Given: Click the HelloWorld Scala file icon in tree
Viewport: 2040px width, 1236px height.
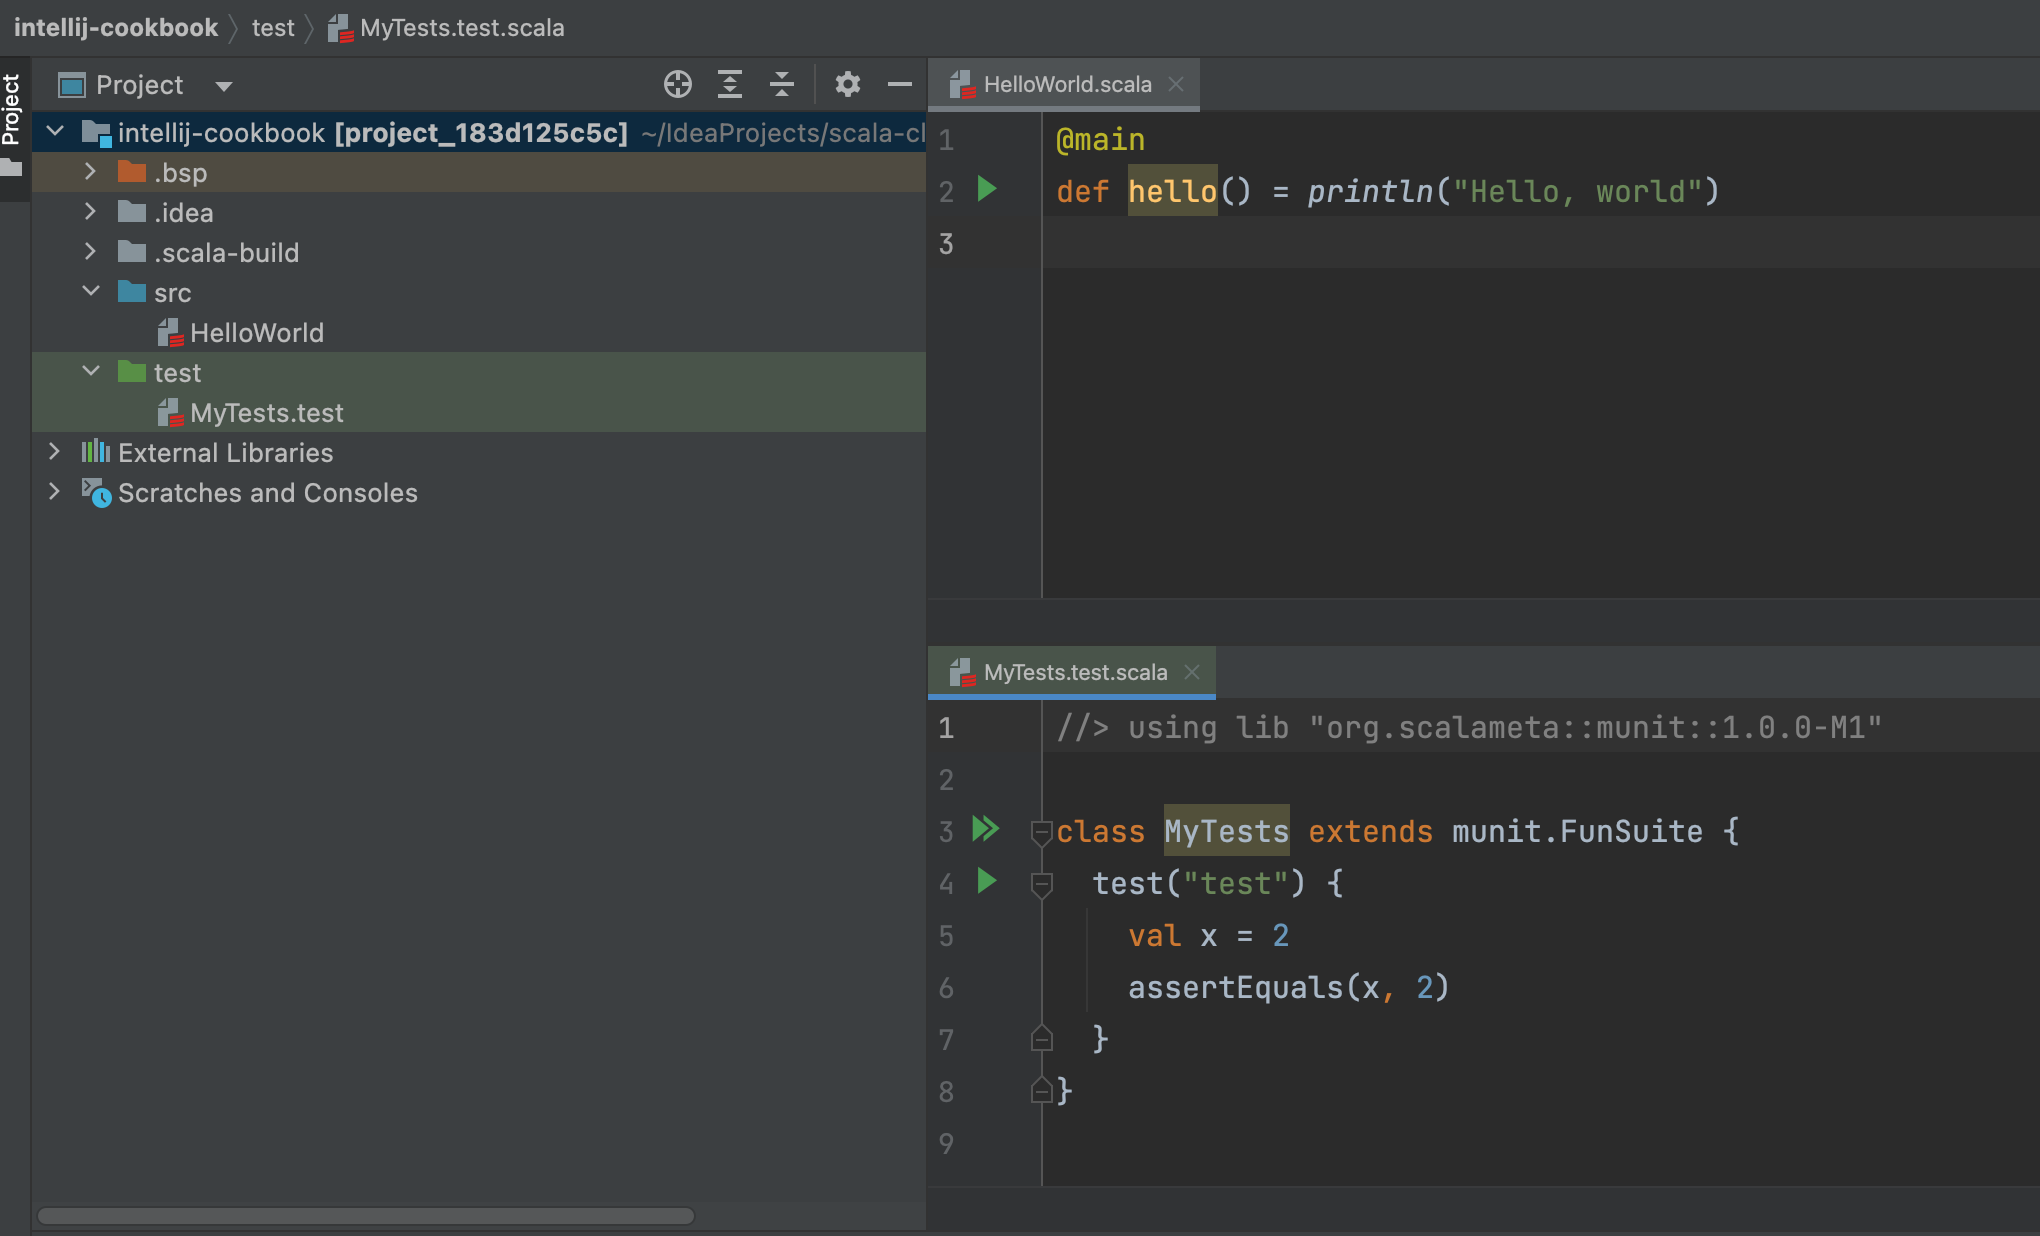Looking at the screenshot, I should [170, 333].
